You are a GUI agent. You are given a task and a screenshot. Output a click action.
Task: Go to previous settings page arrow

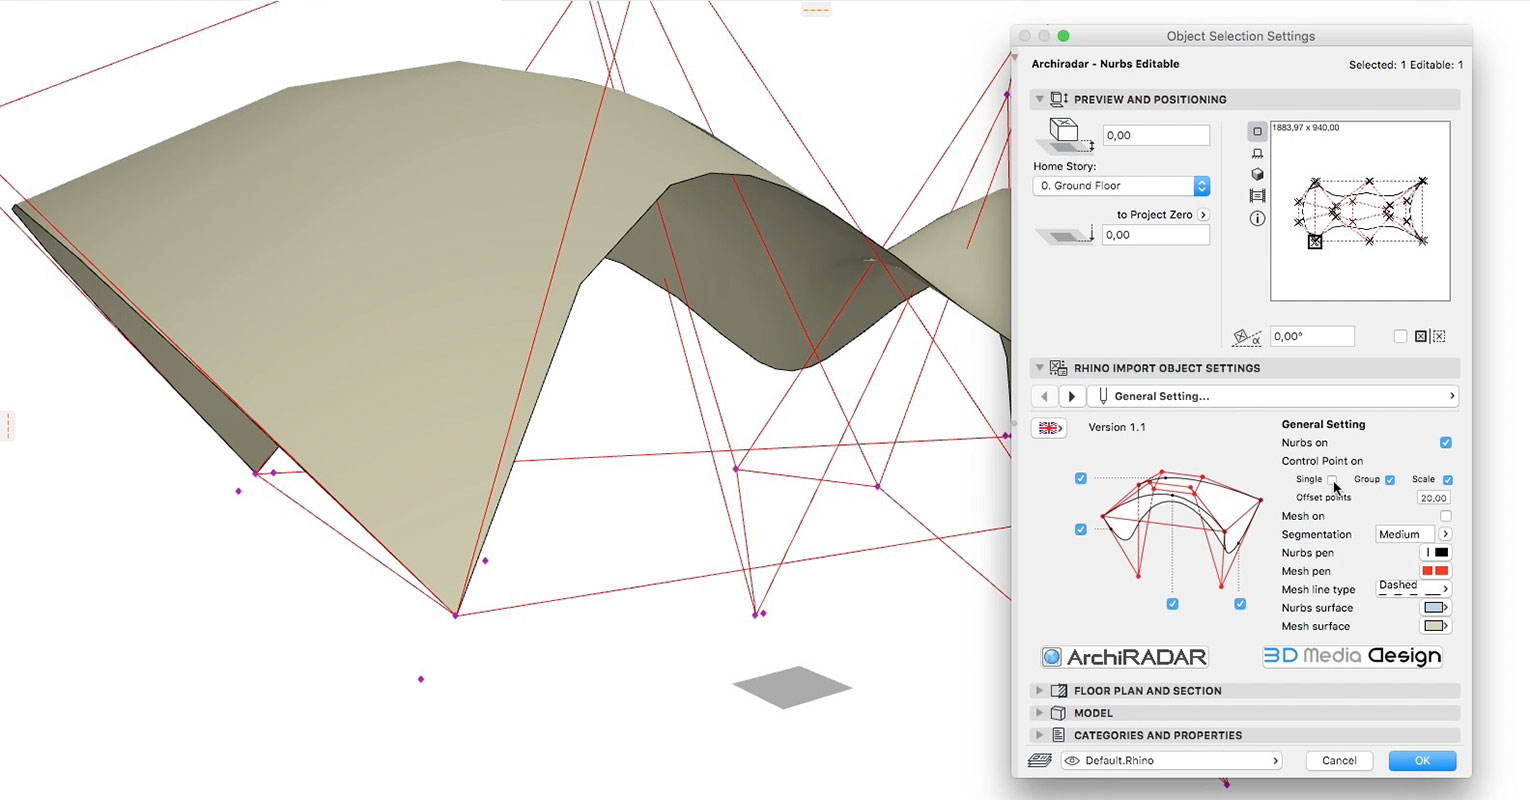point(1044,396)
